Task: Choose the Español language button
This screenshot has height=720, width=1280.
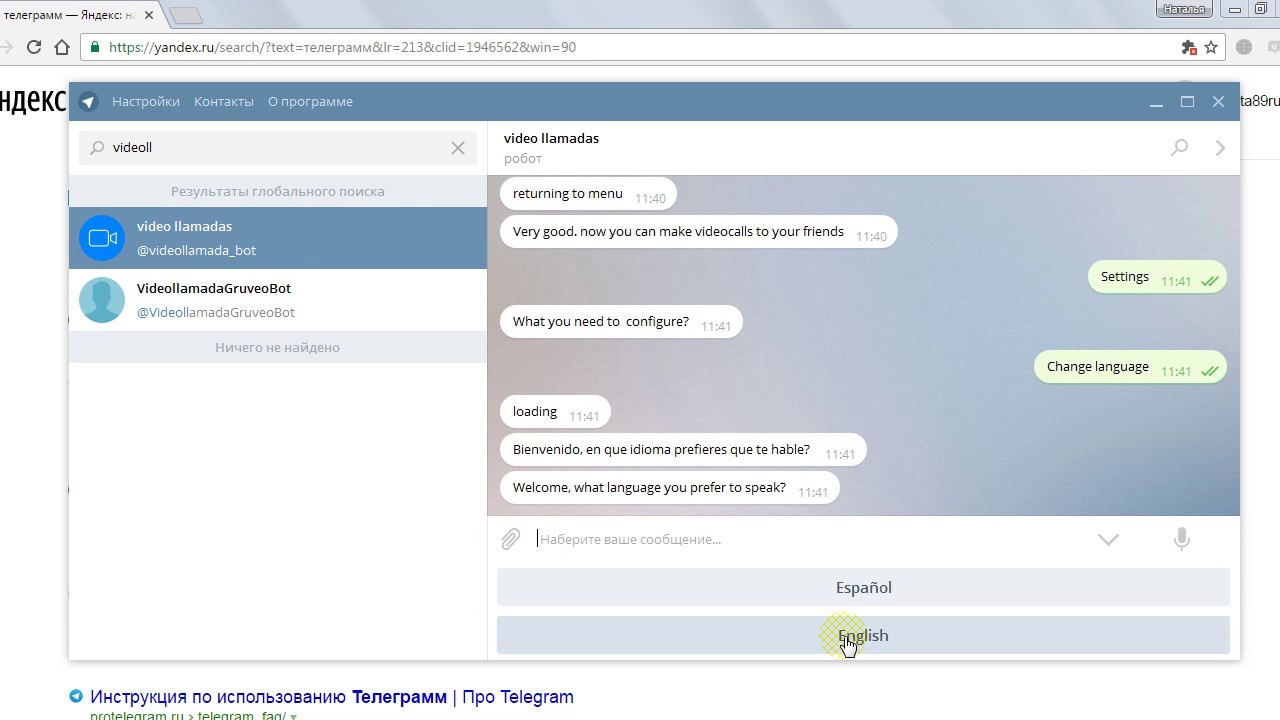Action: [863, 588]
